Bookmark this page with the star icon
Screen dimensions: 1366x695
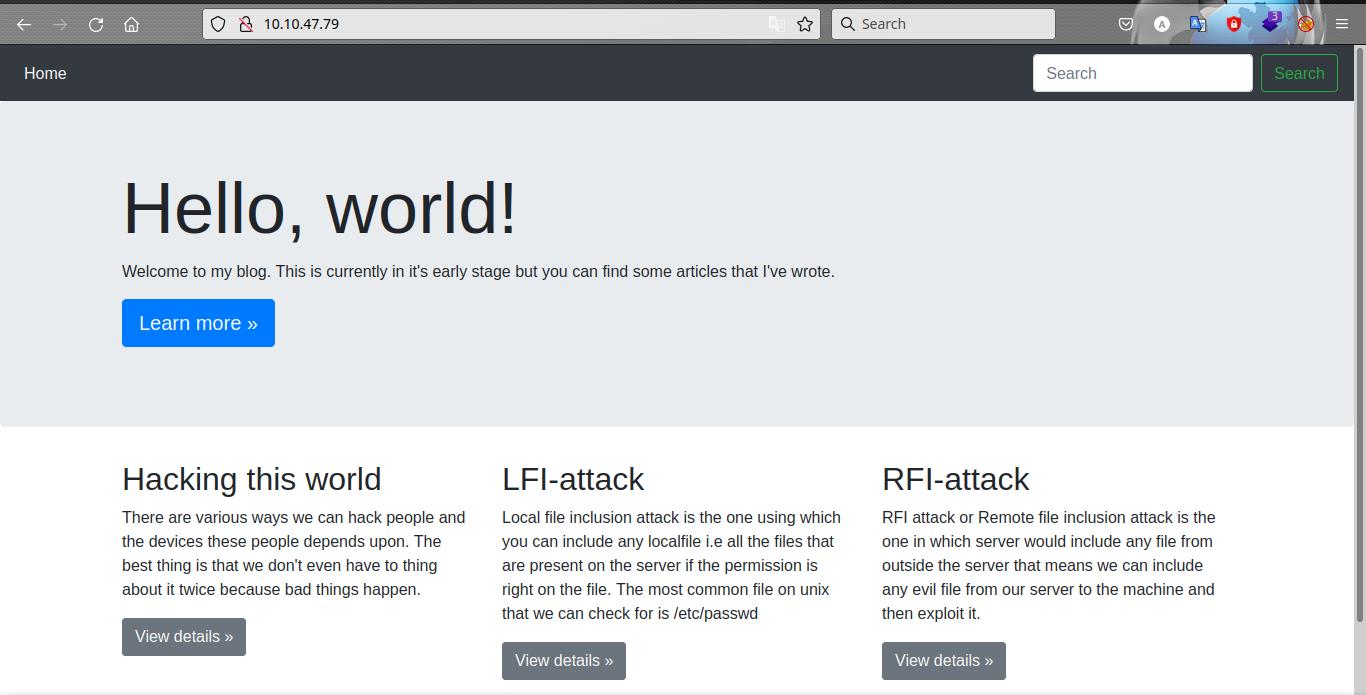pos(805,24)
